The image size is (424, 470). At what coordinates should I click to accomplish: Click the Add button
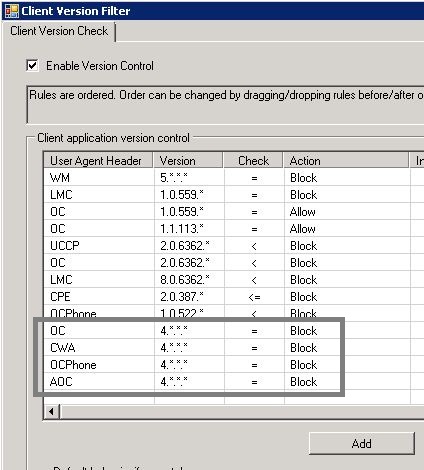point(362,444)
